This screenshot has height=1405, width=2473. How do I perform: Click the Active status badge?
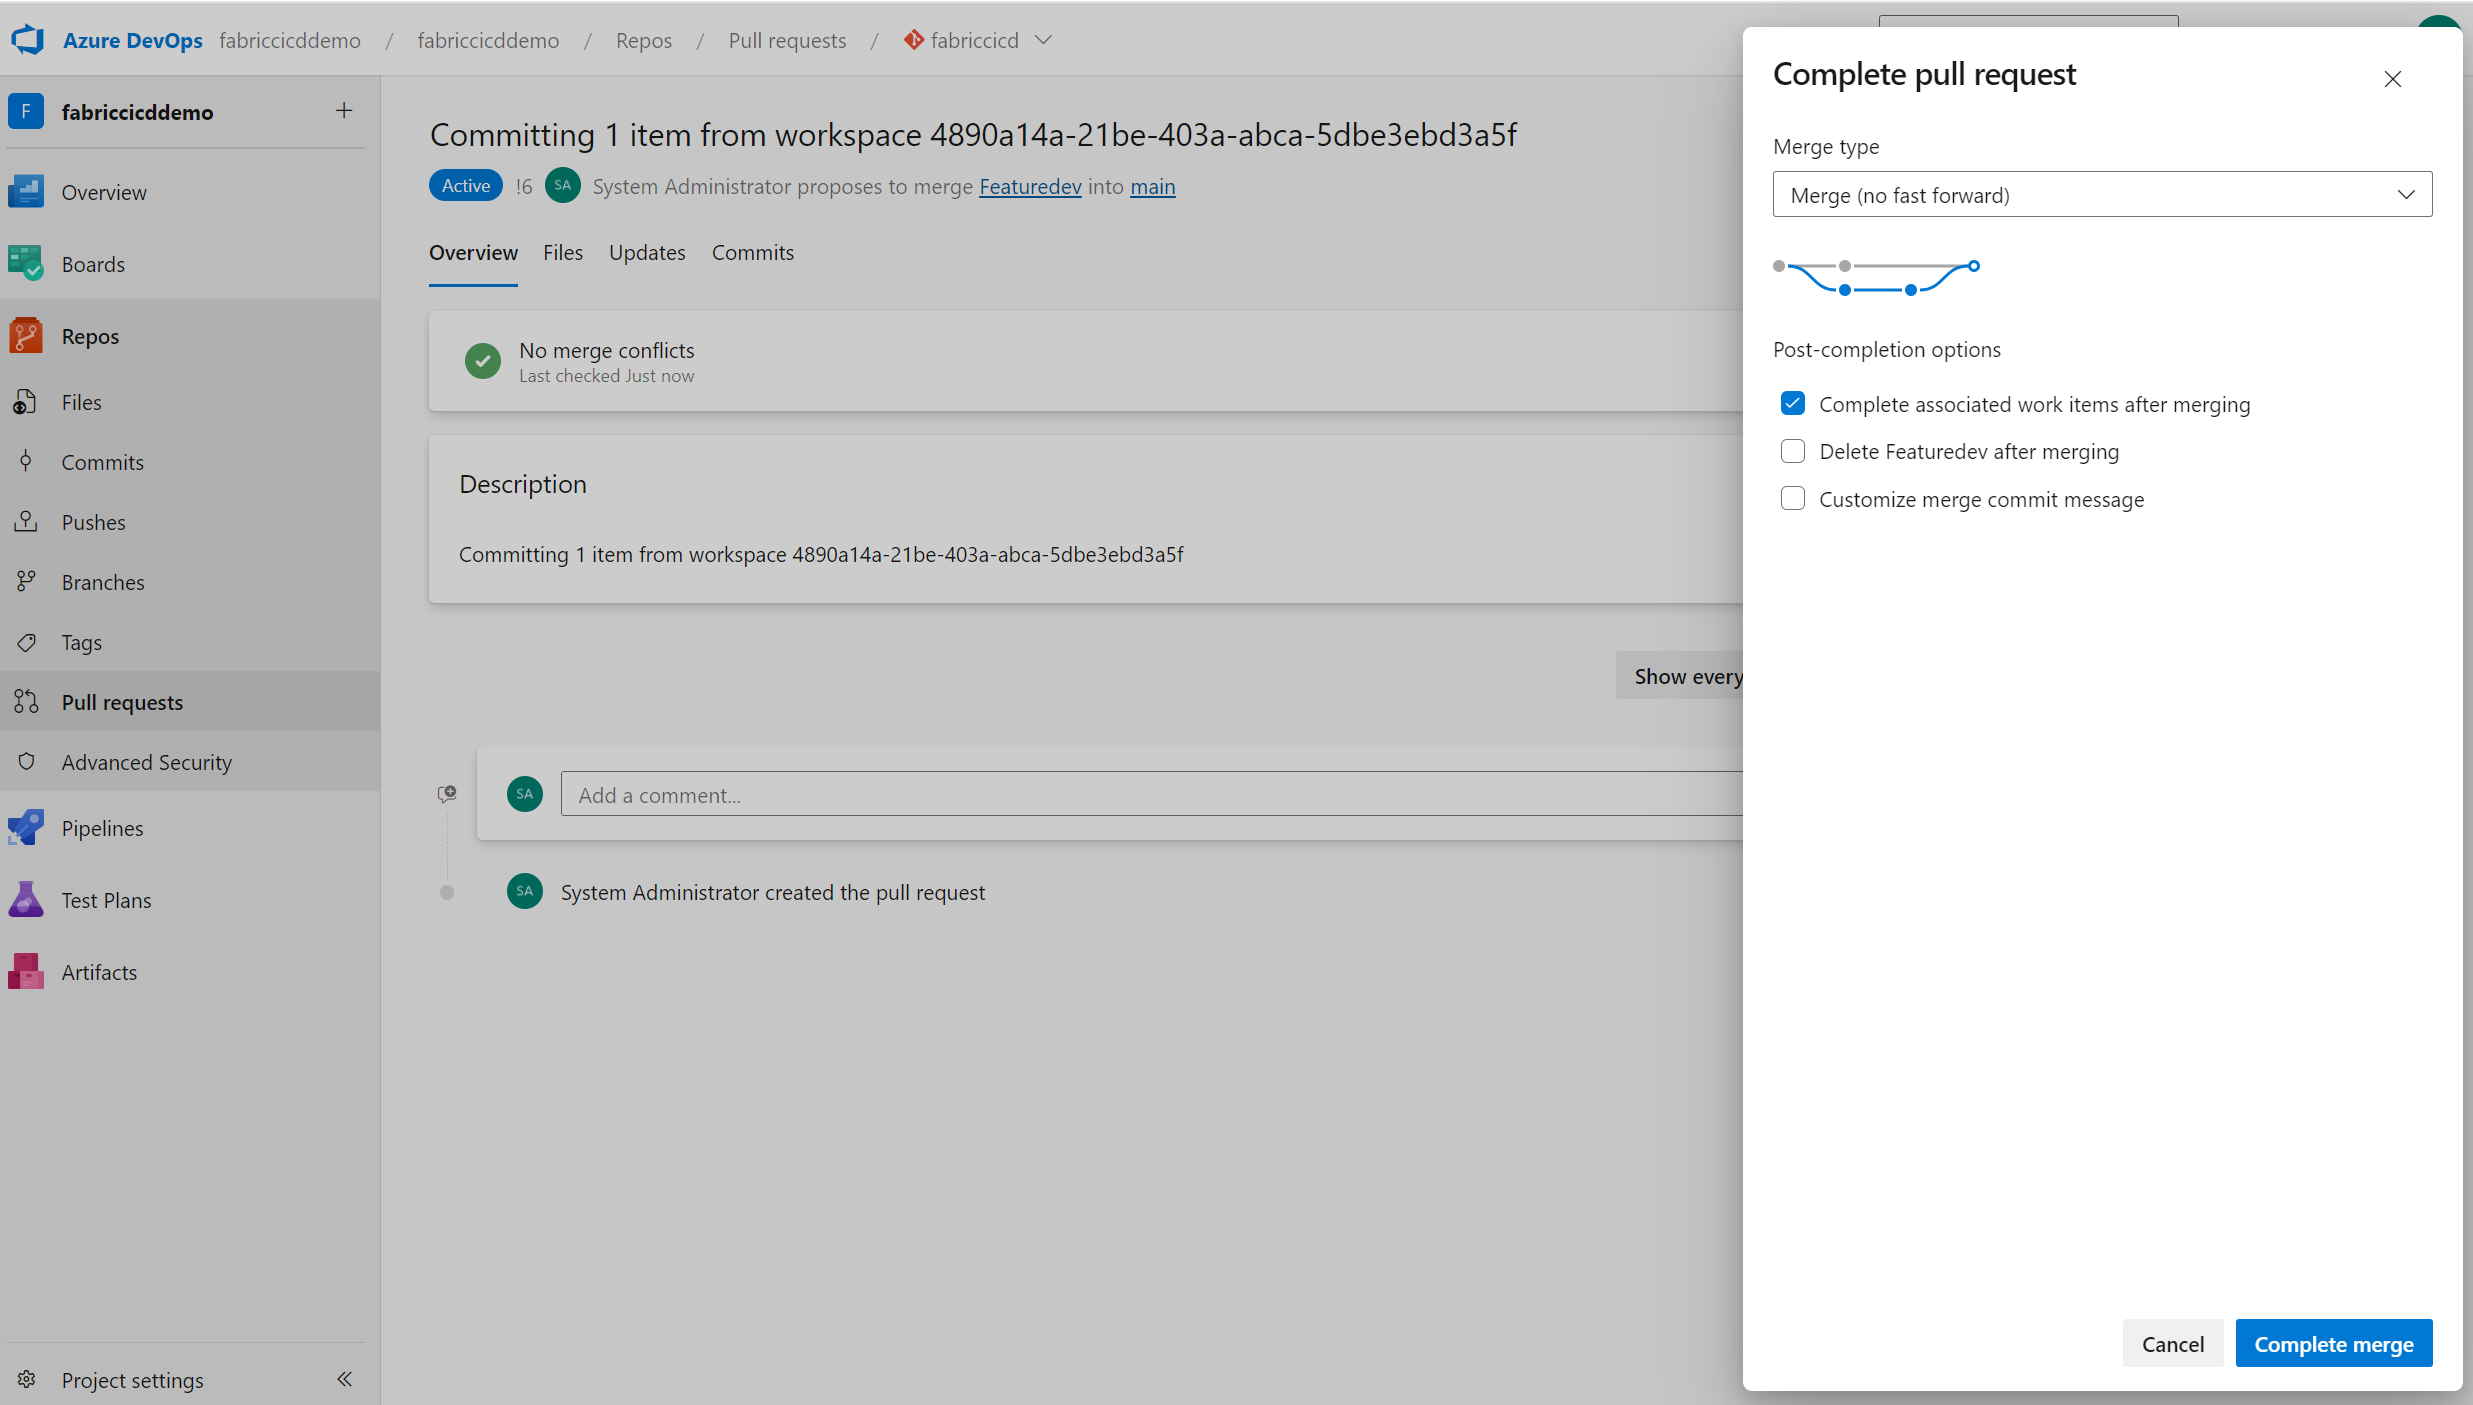[x=466, y=186]
